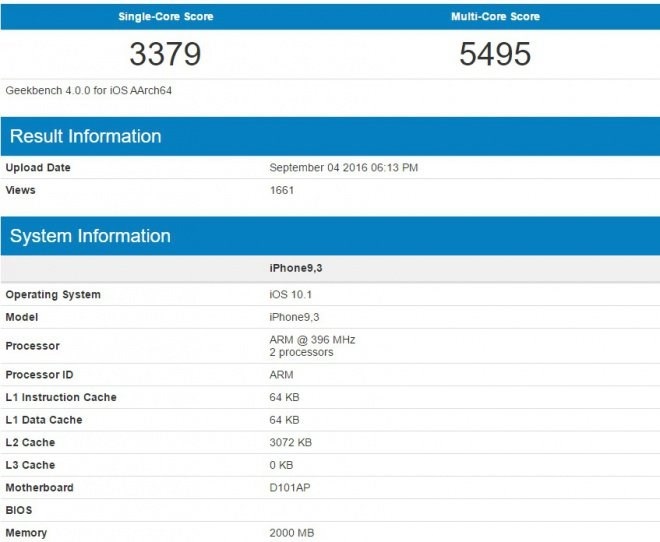Image resolution: width=660 pixels, height=542 pixels.
Task: Click the Geekbench 4.0.0 for iOS AArch64 text
Action: click(x=88, y=90)
